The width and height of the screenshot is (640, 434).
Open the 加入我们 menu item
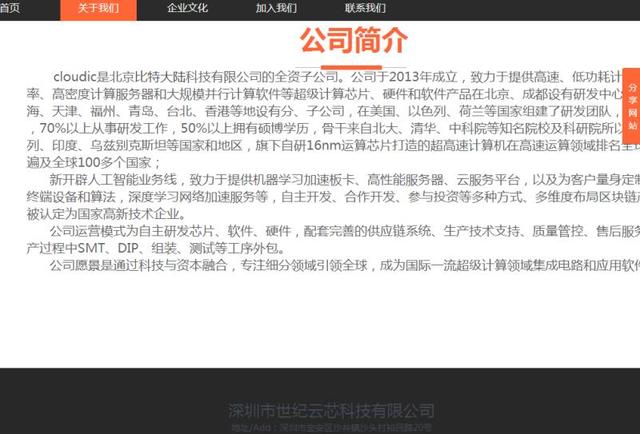coord(276,8)
